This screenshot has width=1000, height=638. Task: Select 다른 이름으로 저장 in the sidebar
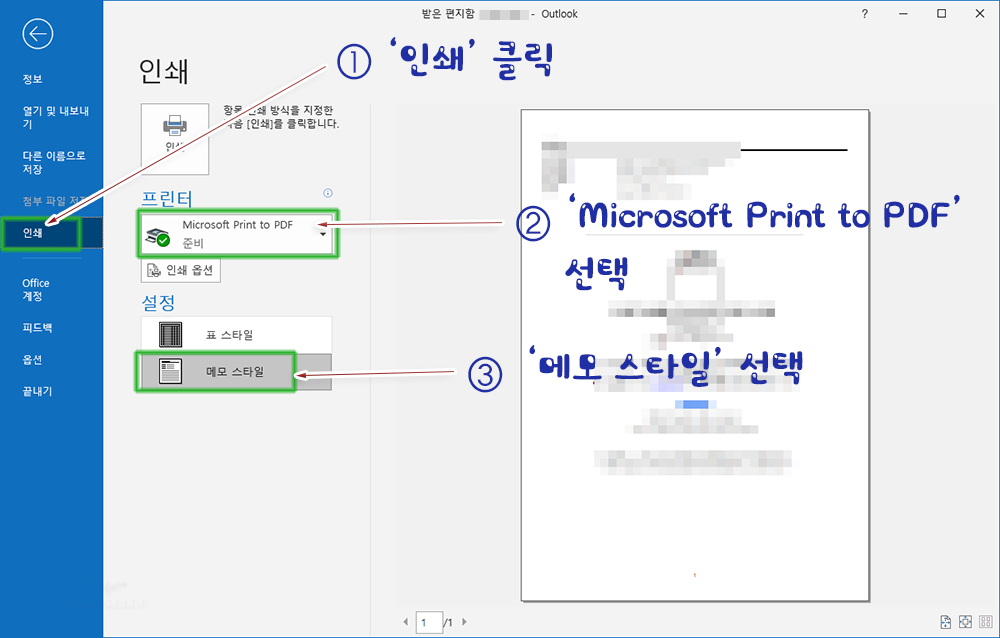[54, 162]
